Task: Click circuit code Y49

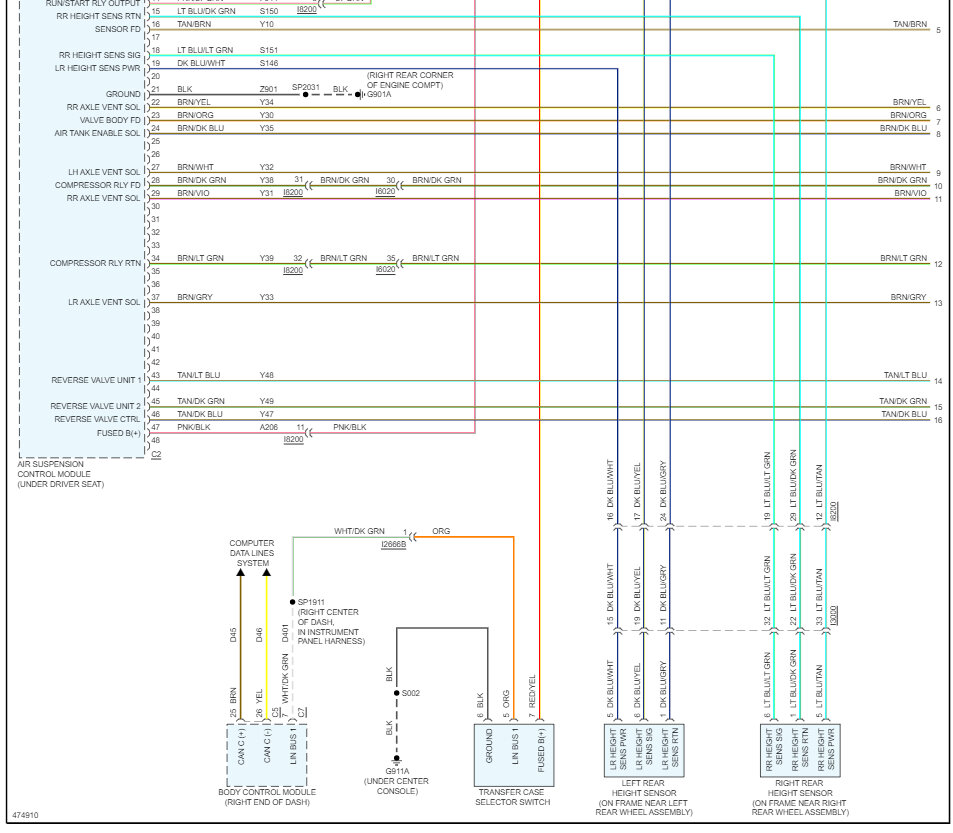Action: pos(267,402)
